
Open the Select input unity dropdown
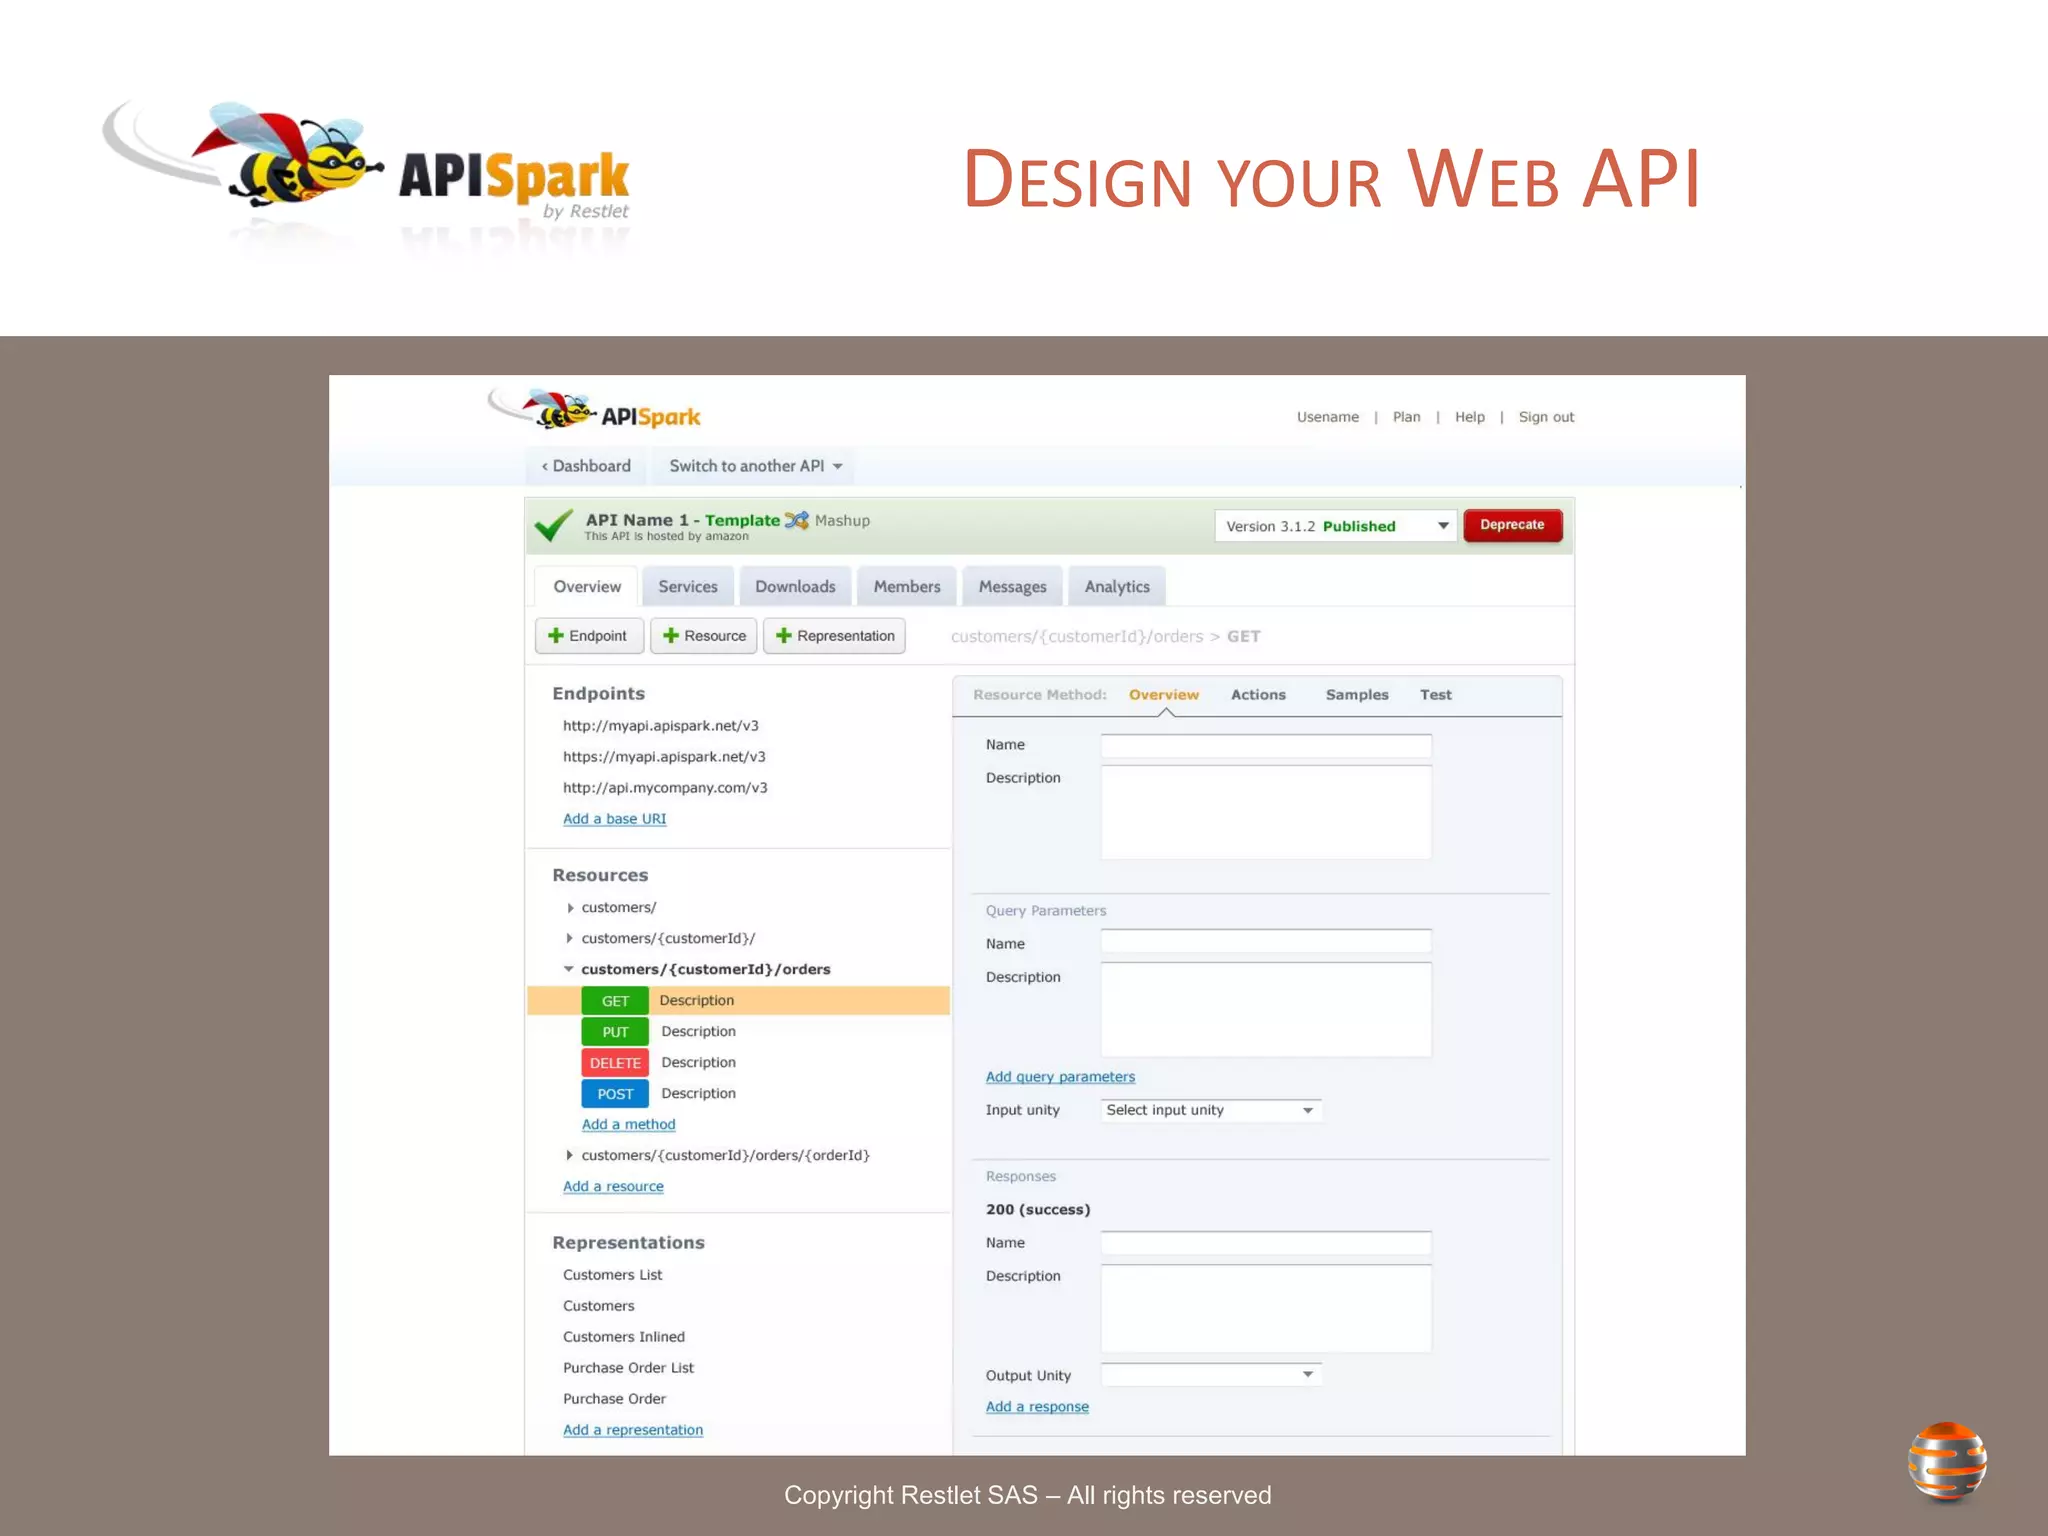pos(1211,1110)
